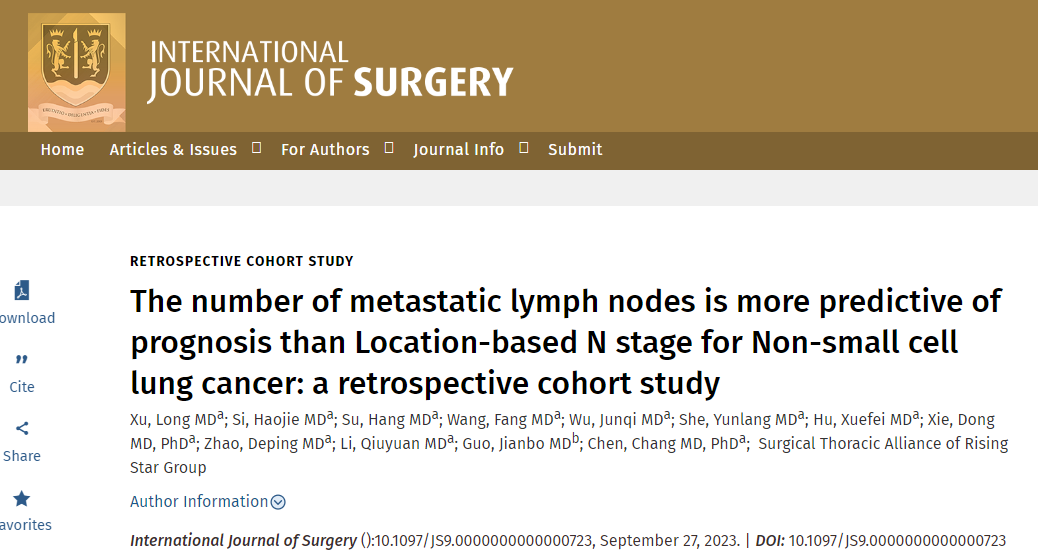Viewport: 1038px width, 553px height.
Task: Open the Journal Info dropdown arrow
Action: click(x=524, y=148)
